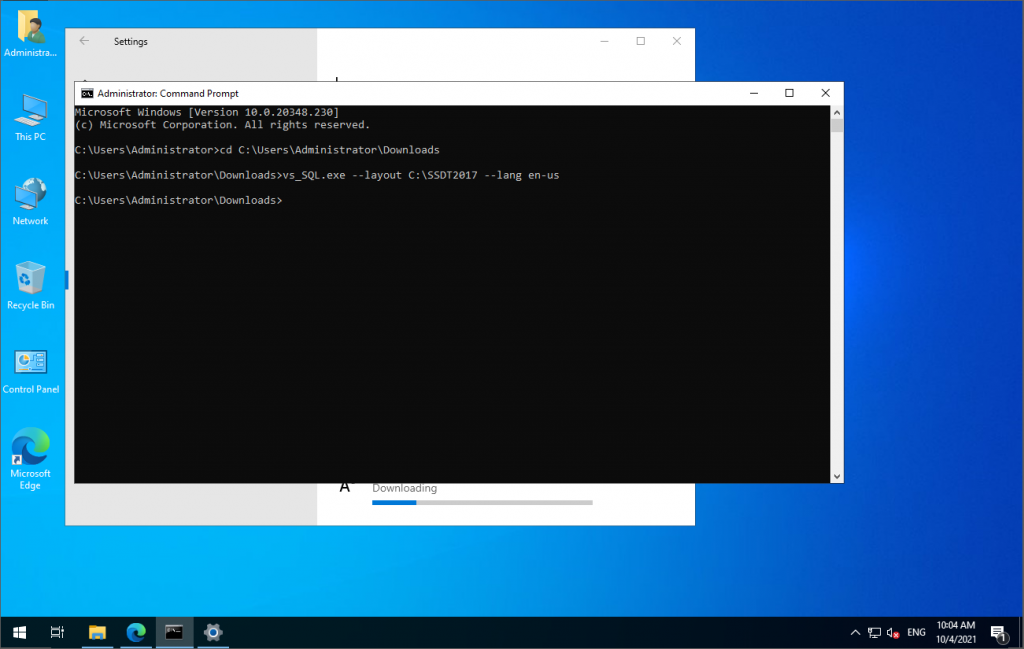Go back in the Settings window
Image resolution: width=1024 pixels, height=649 pixels.
(84, 41)
